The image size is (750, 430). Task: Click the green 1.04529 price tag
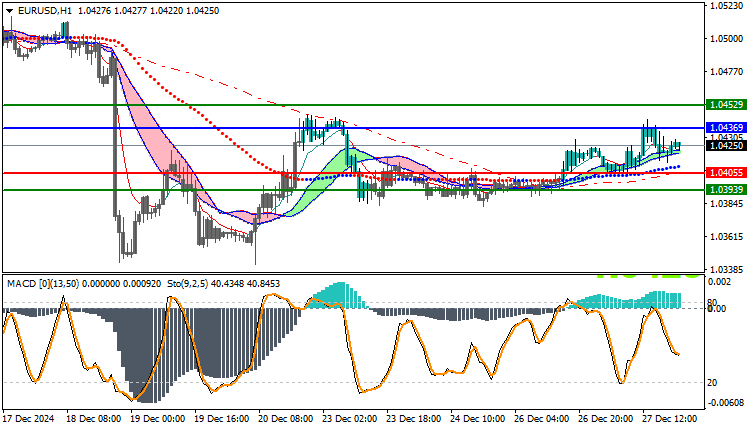pos(726,105)
